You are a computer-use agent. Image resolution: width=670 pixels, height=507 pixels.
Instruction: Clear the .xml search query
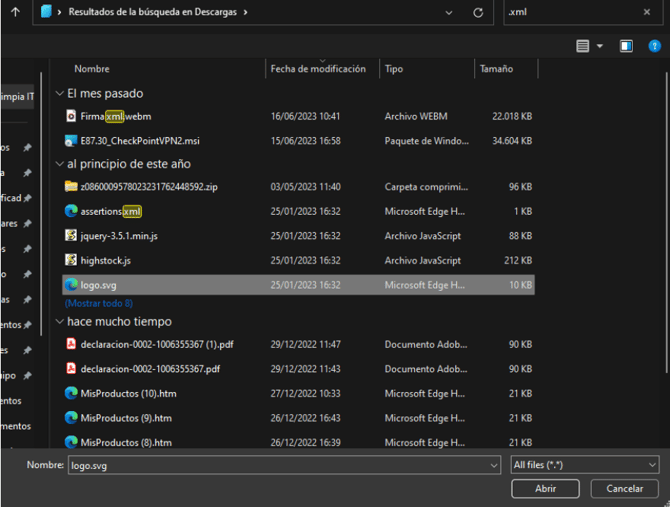point(647,12)
